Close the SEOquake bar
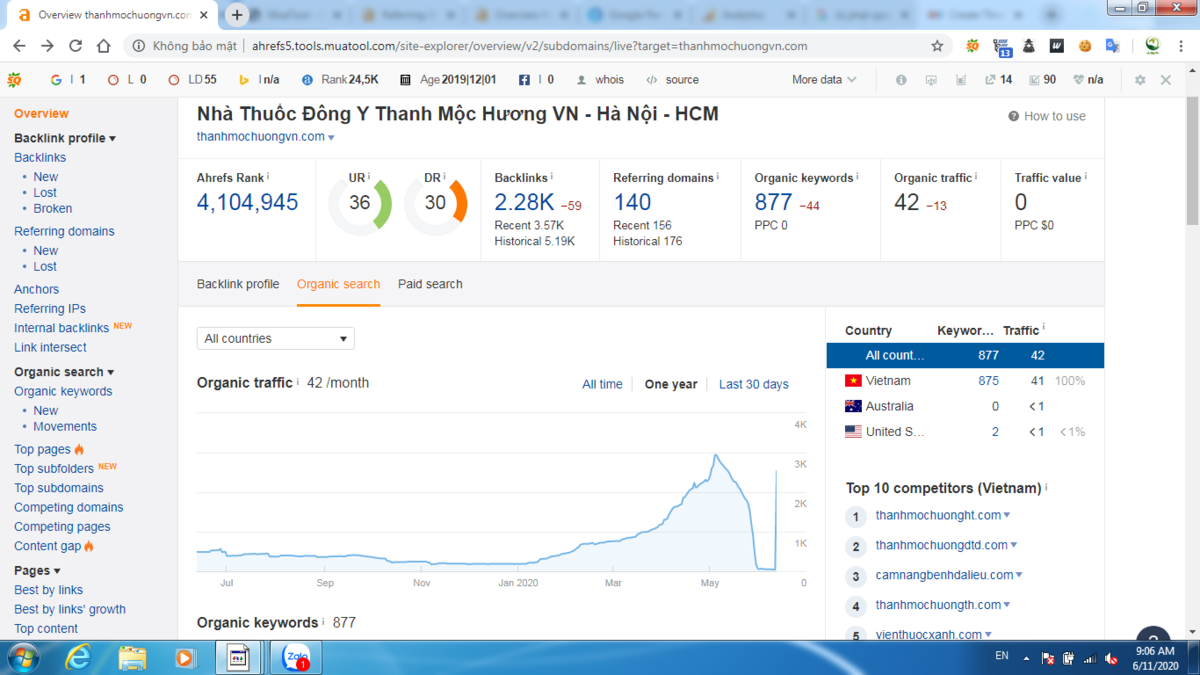Image resolution: width=1200 pixels, height=675 pixels. 1166,80
